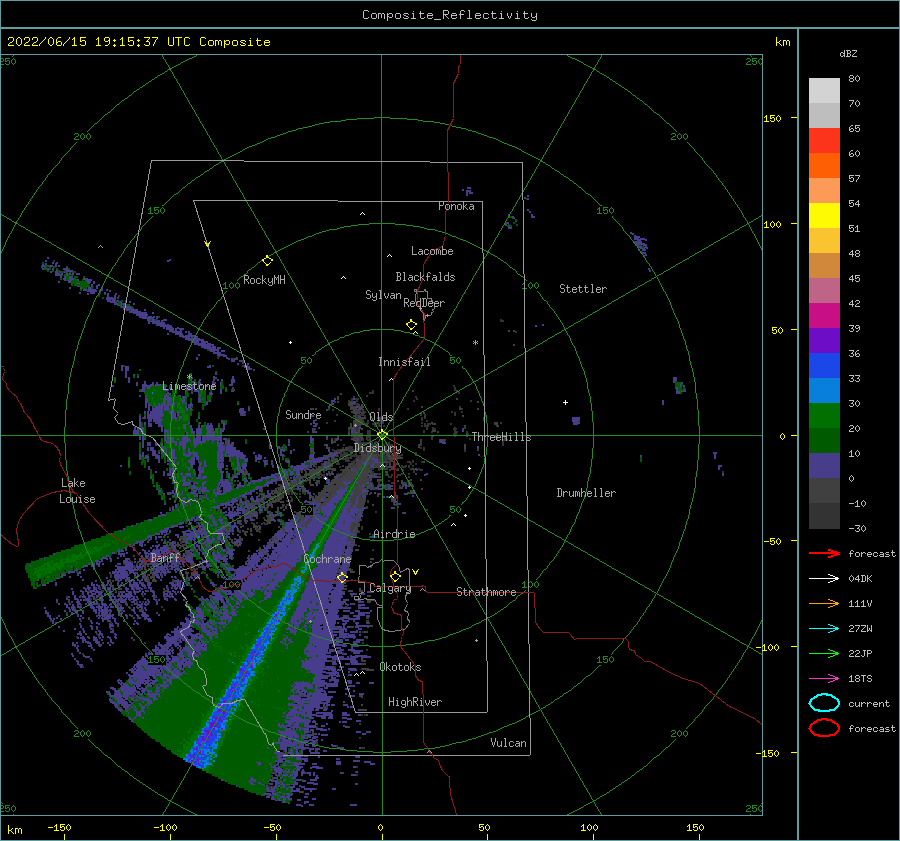
Task: Click the red forecast arrow in legend
Action: [824, 553]
